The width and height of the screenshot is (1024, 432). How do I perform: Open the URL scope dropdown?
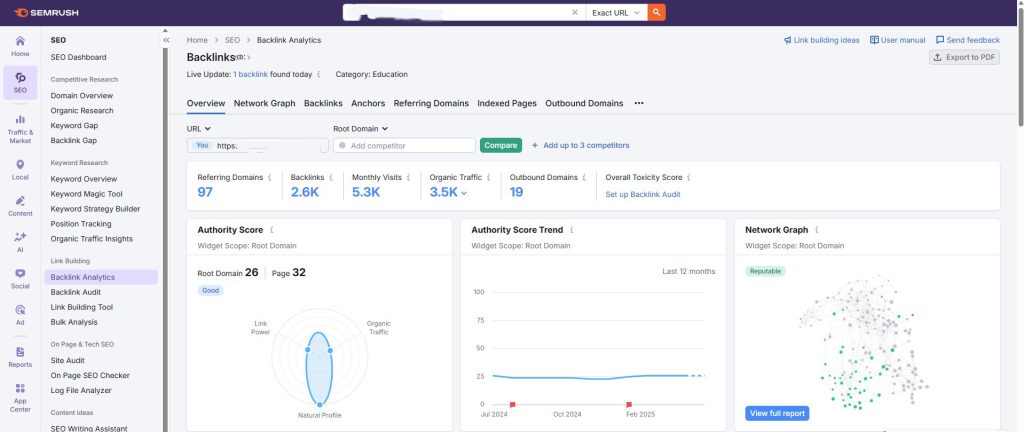pyautogui.click(x=199, y=128)
